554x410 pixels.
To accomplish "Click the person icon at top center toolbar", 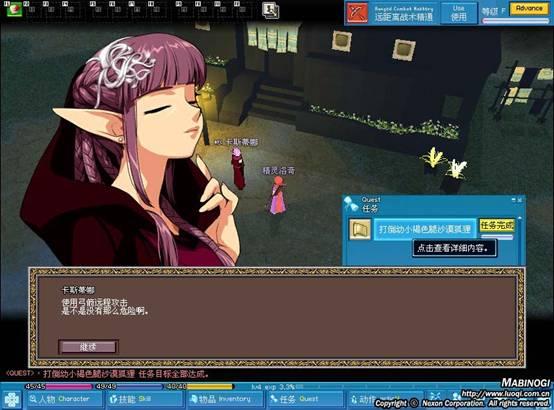I will [x=271, y=10].
